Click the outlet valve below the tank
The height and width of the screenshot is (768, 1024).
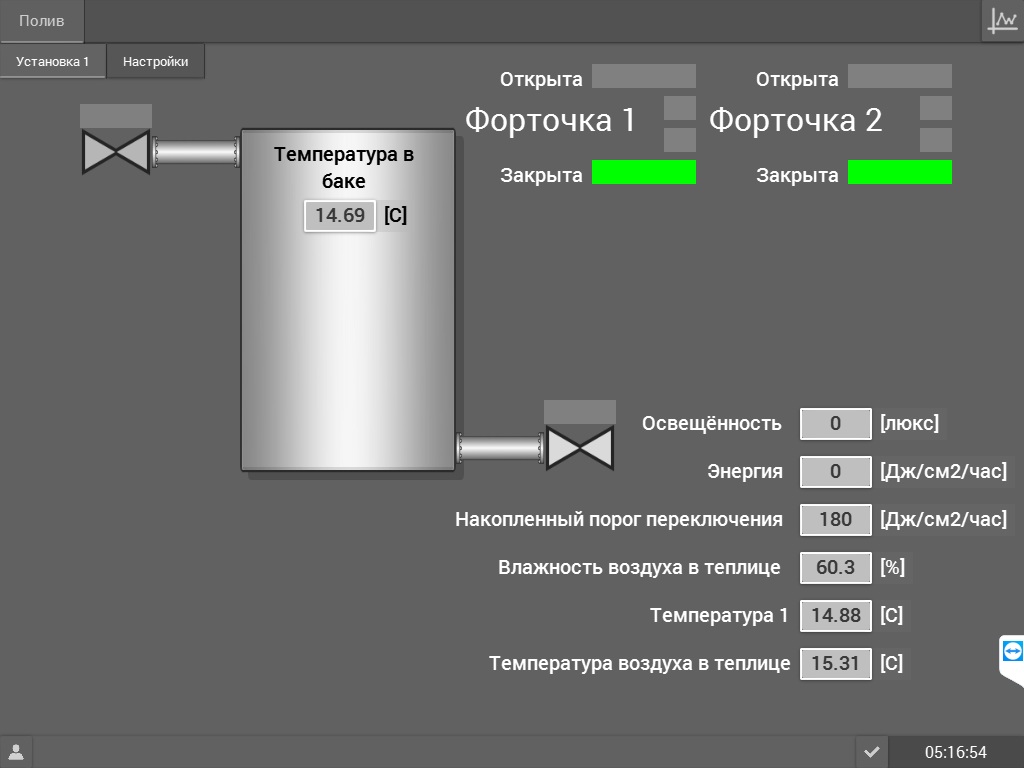pyautogui.click(x=580, y=447)
